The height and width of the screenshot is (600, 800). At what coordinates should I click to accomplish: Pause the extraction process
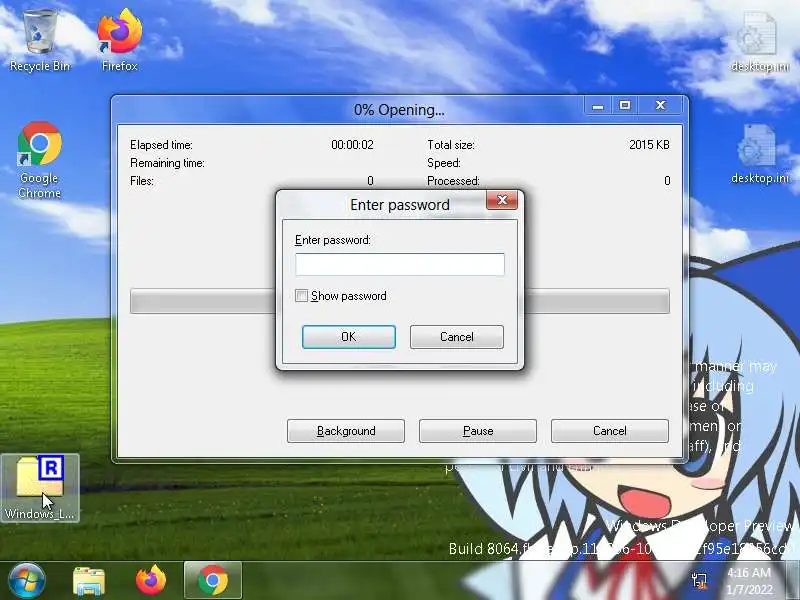(x=478, y=431)
